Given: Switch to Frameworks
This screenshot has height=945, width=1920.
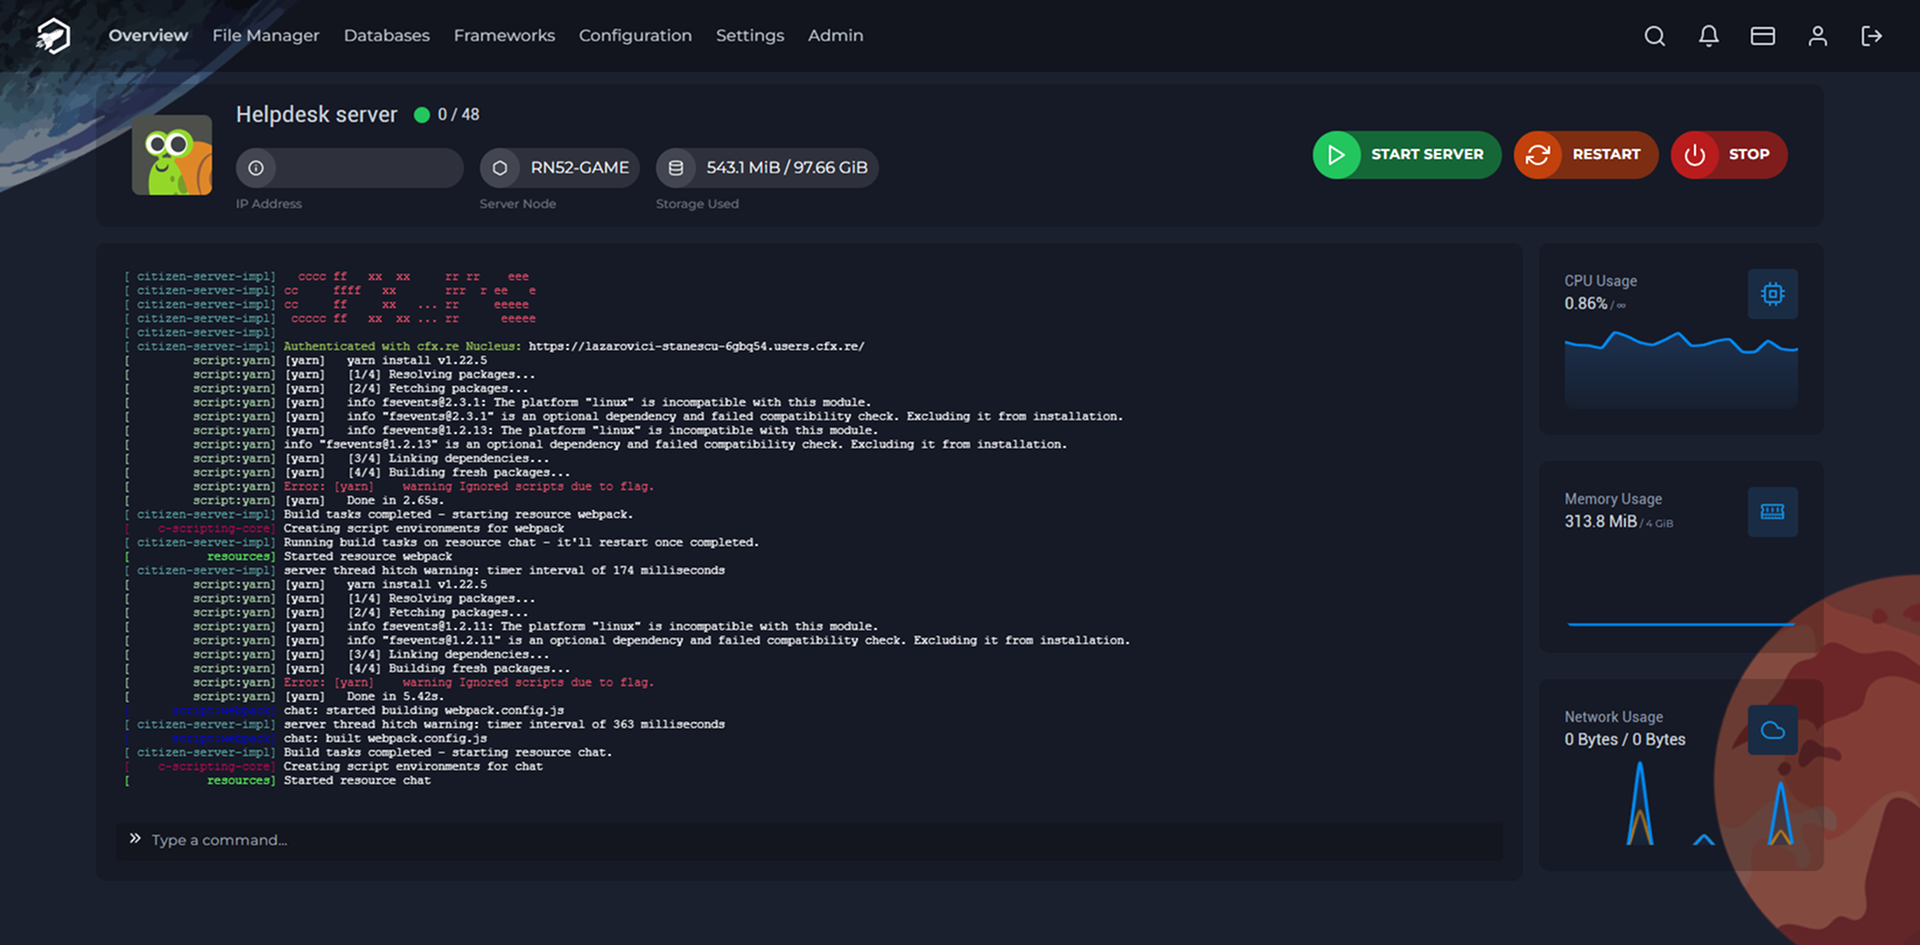Looking at the screenshot, I should (504, 36).
